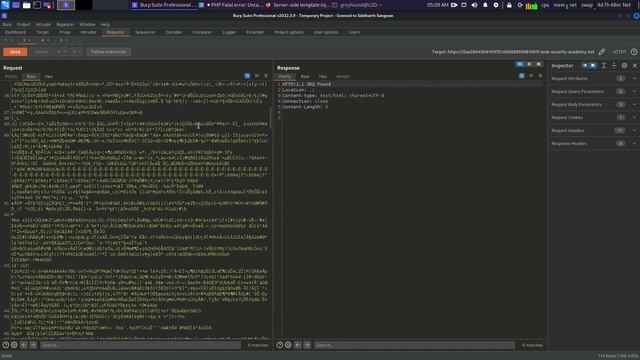Click request search next match arrow
The width and height of the screenshot is (640, 360).
coord(33,345)
